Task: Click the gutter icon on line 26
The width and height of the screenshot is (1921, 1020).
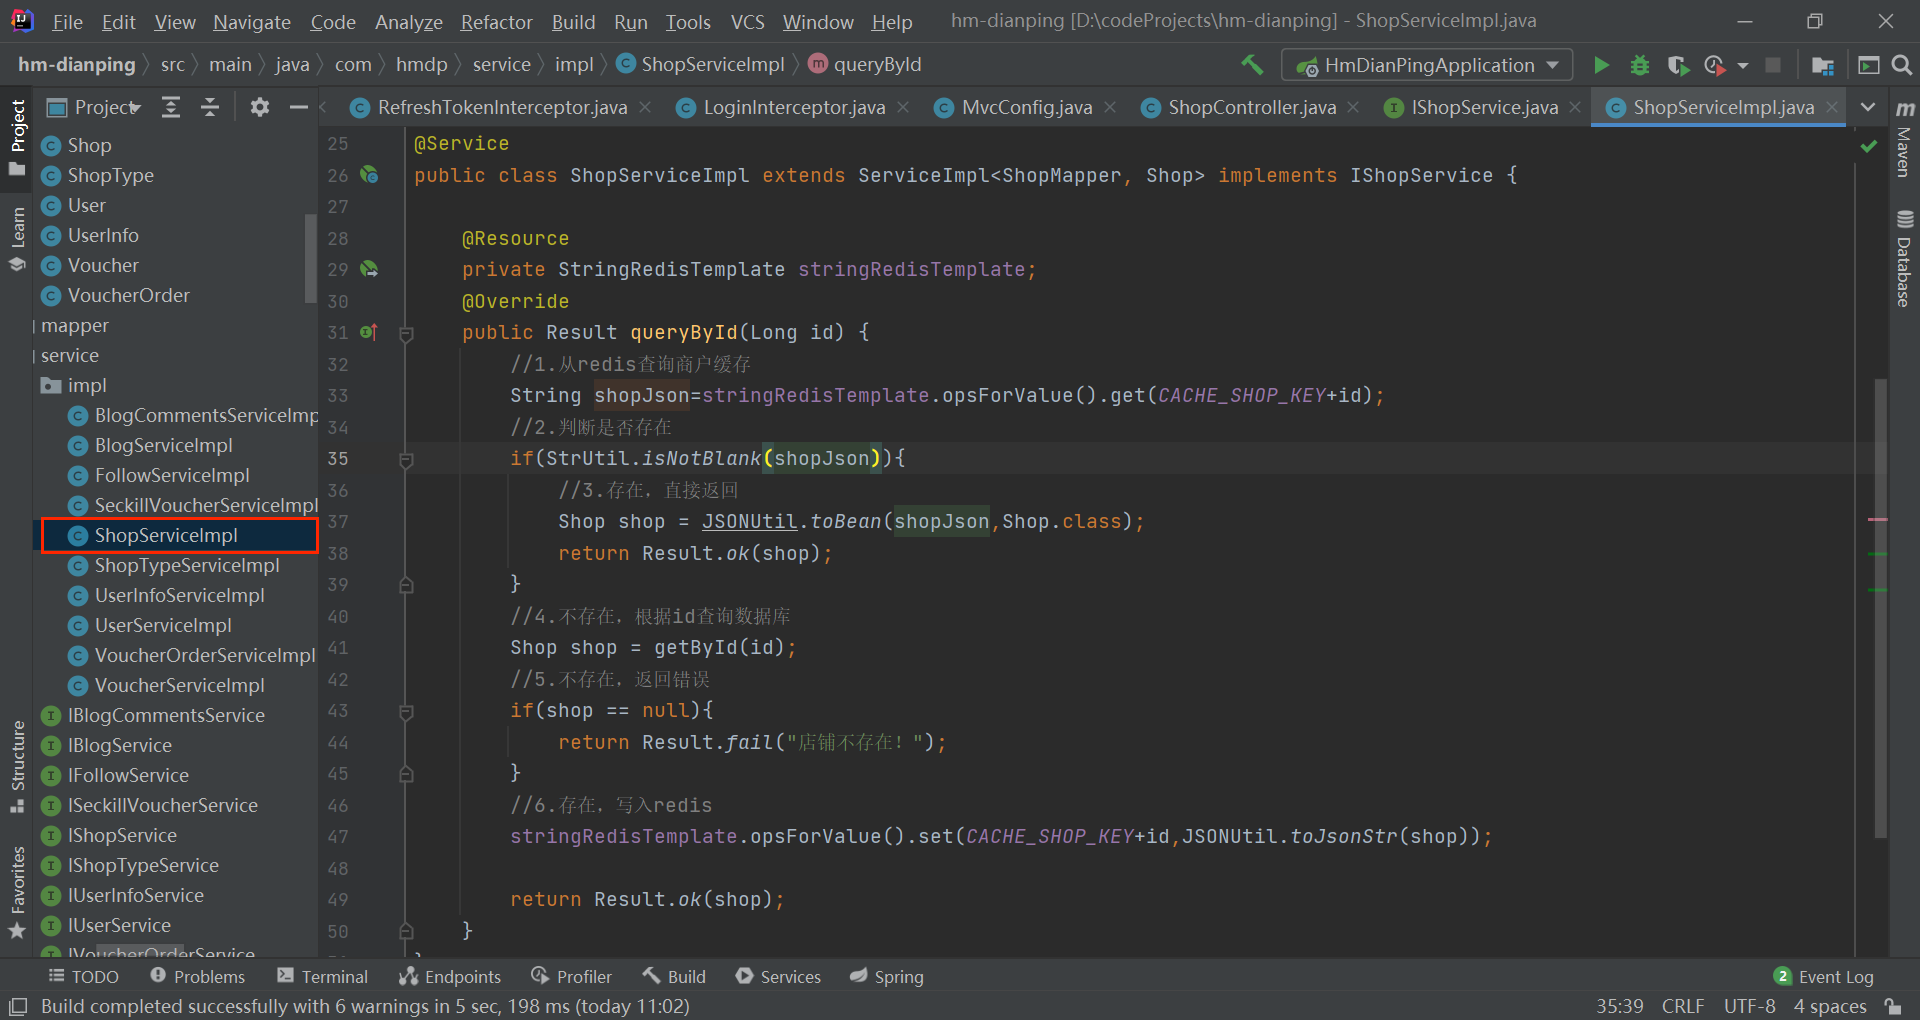Action: click(x=369, y=175)
